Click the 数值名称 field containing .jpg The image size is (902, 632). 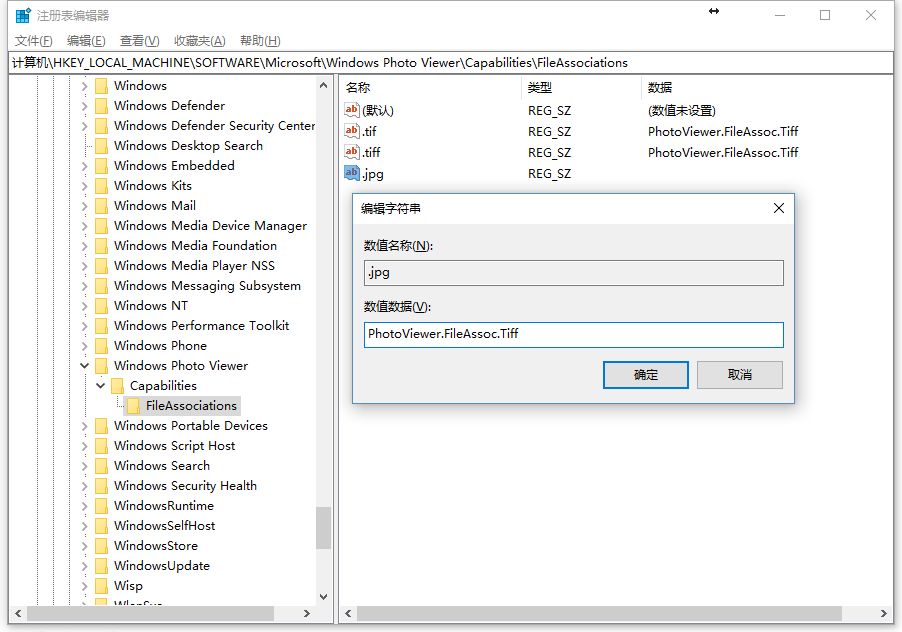(574, 273)
